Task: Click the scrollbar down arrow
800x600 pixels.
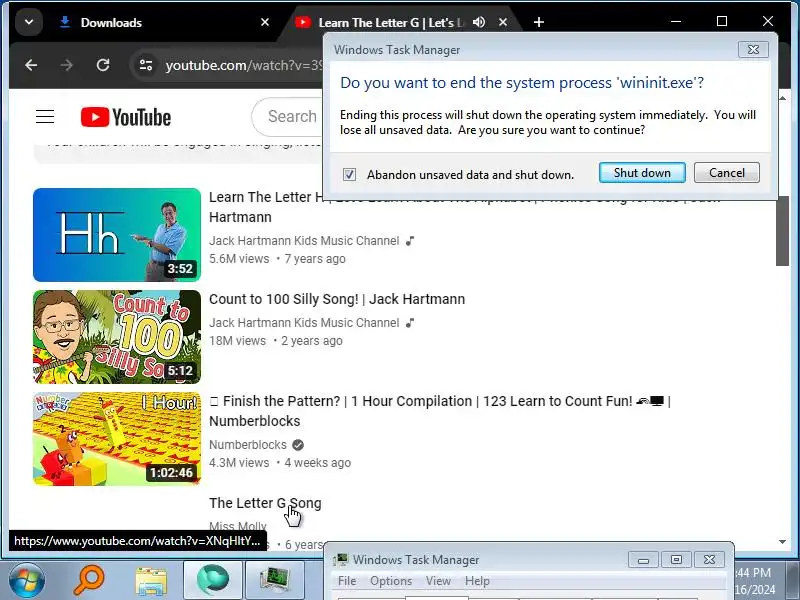Action: (782, 542)
